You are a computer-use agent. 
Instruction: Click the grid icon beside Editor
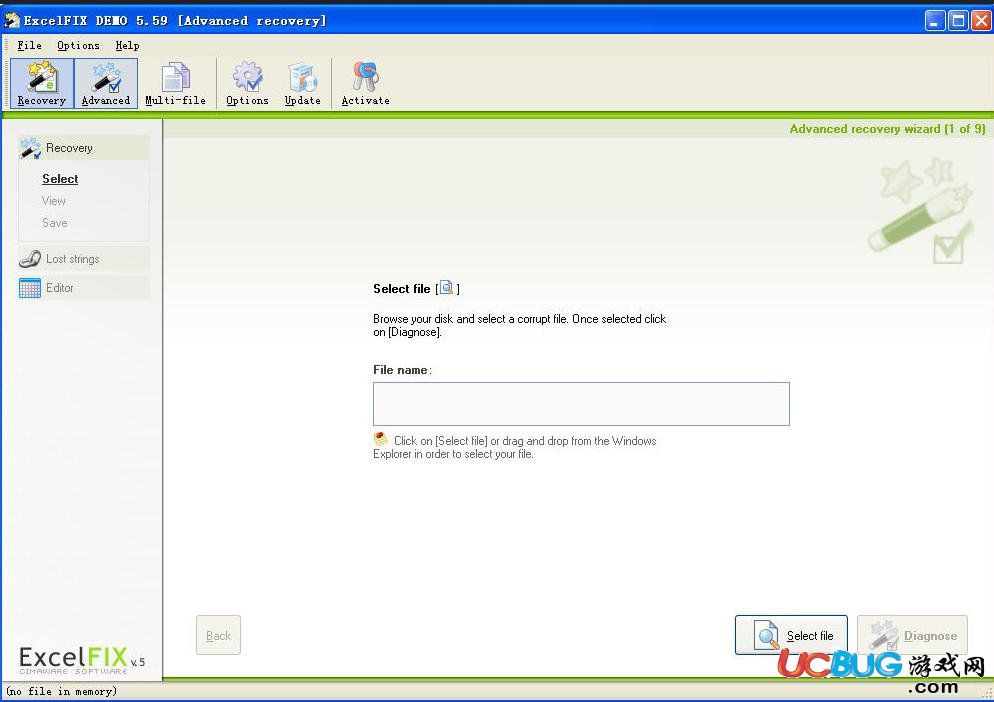[x=30, y=288]
